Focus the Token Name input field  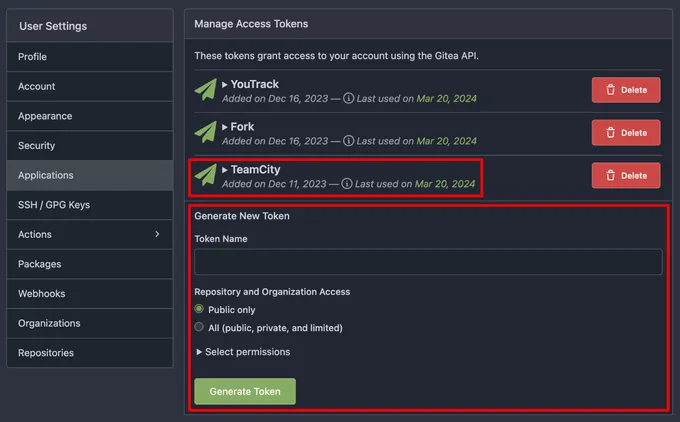(x=428, y=262)
